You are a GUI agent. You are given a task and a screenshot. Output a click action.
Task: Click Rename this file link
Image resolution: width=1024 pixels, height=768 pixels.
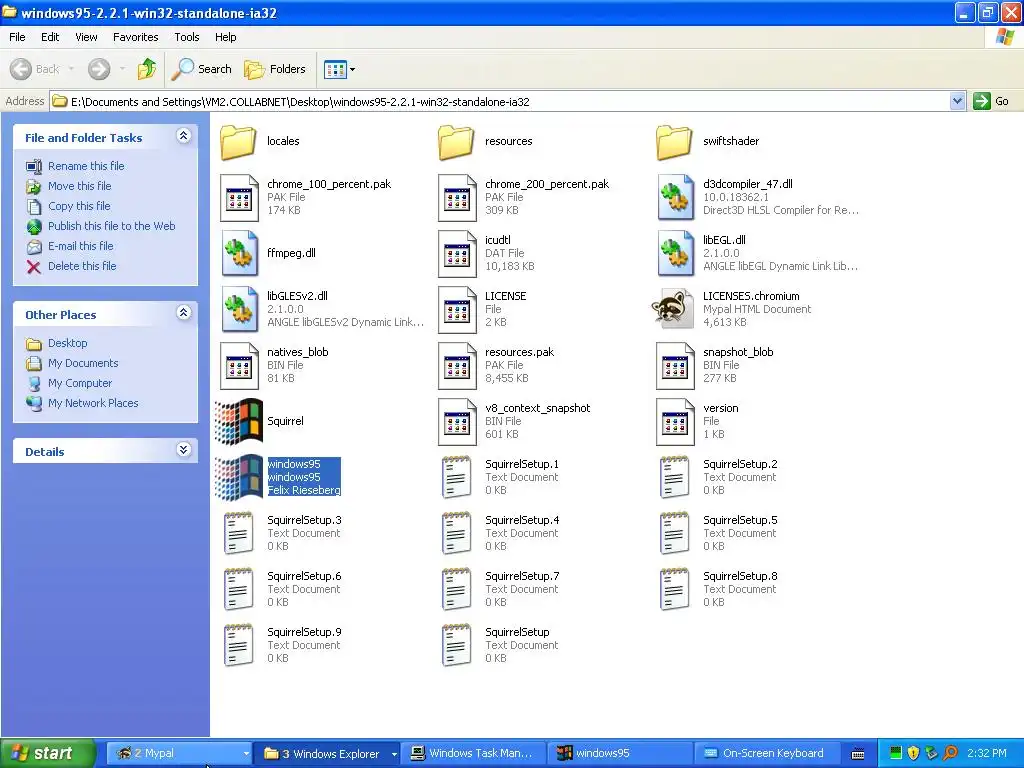pyautogui.click(x=86, y=166)
